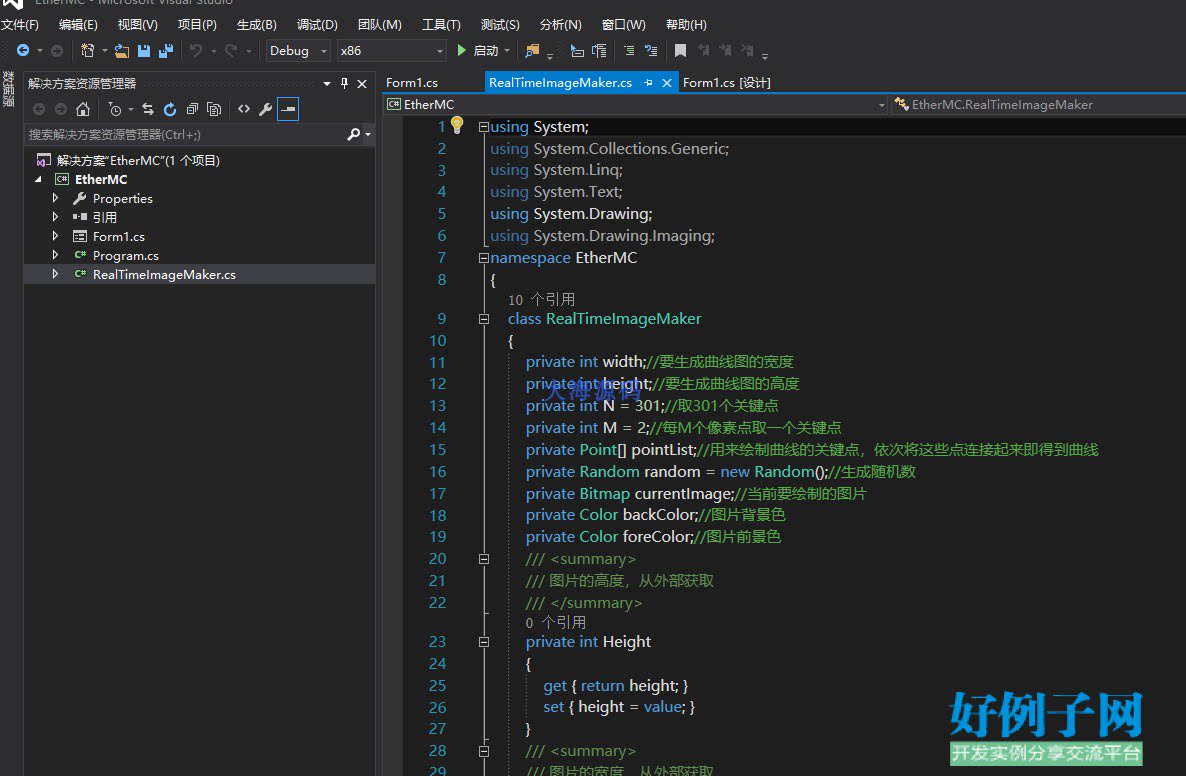
Task: Select the View Code icon
Action: tap(244, 109)
